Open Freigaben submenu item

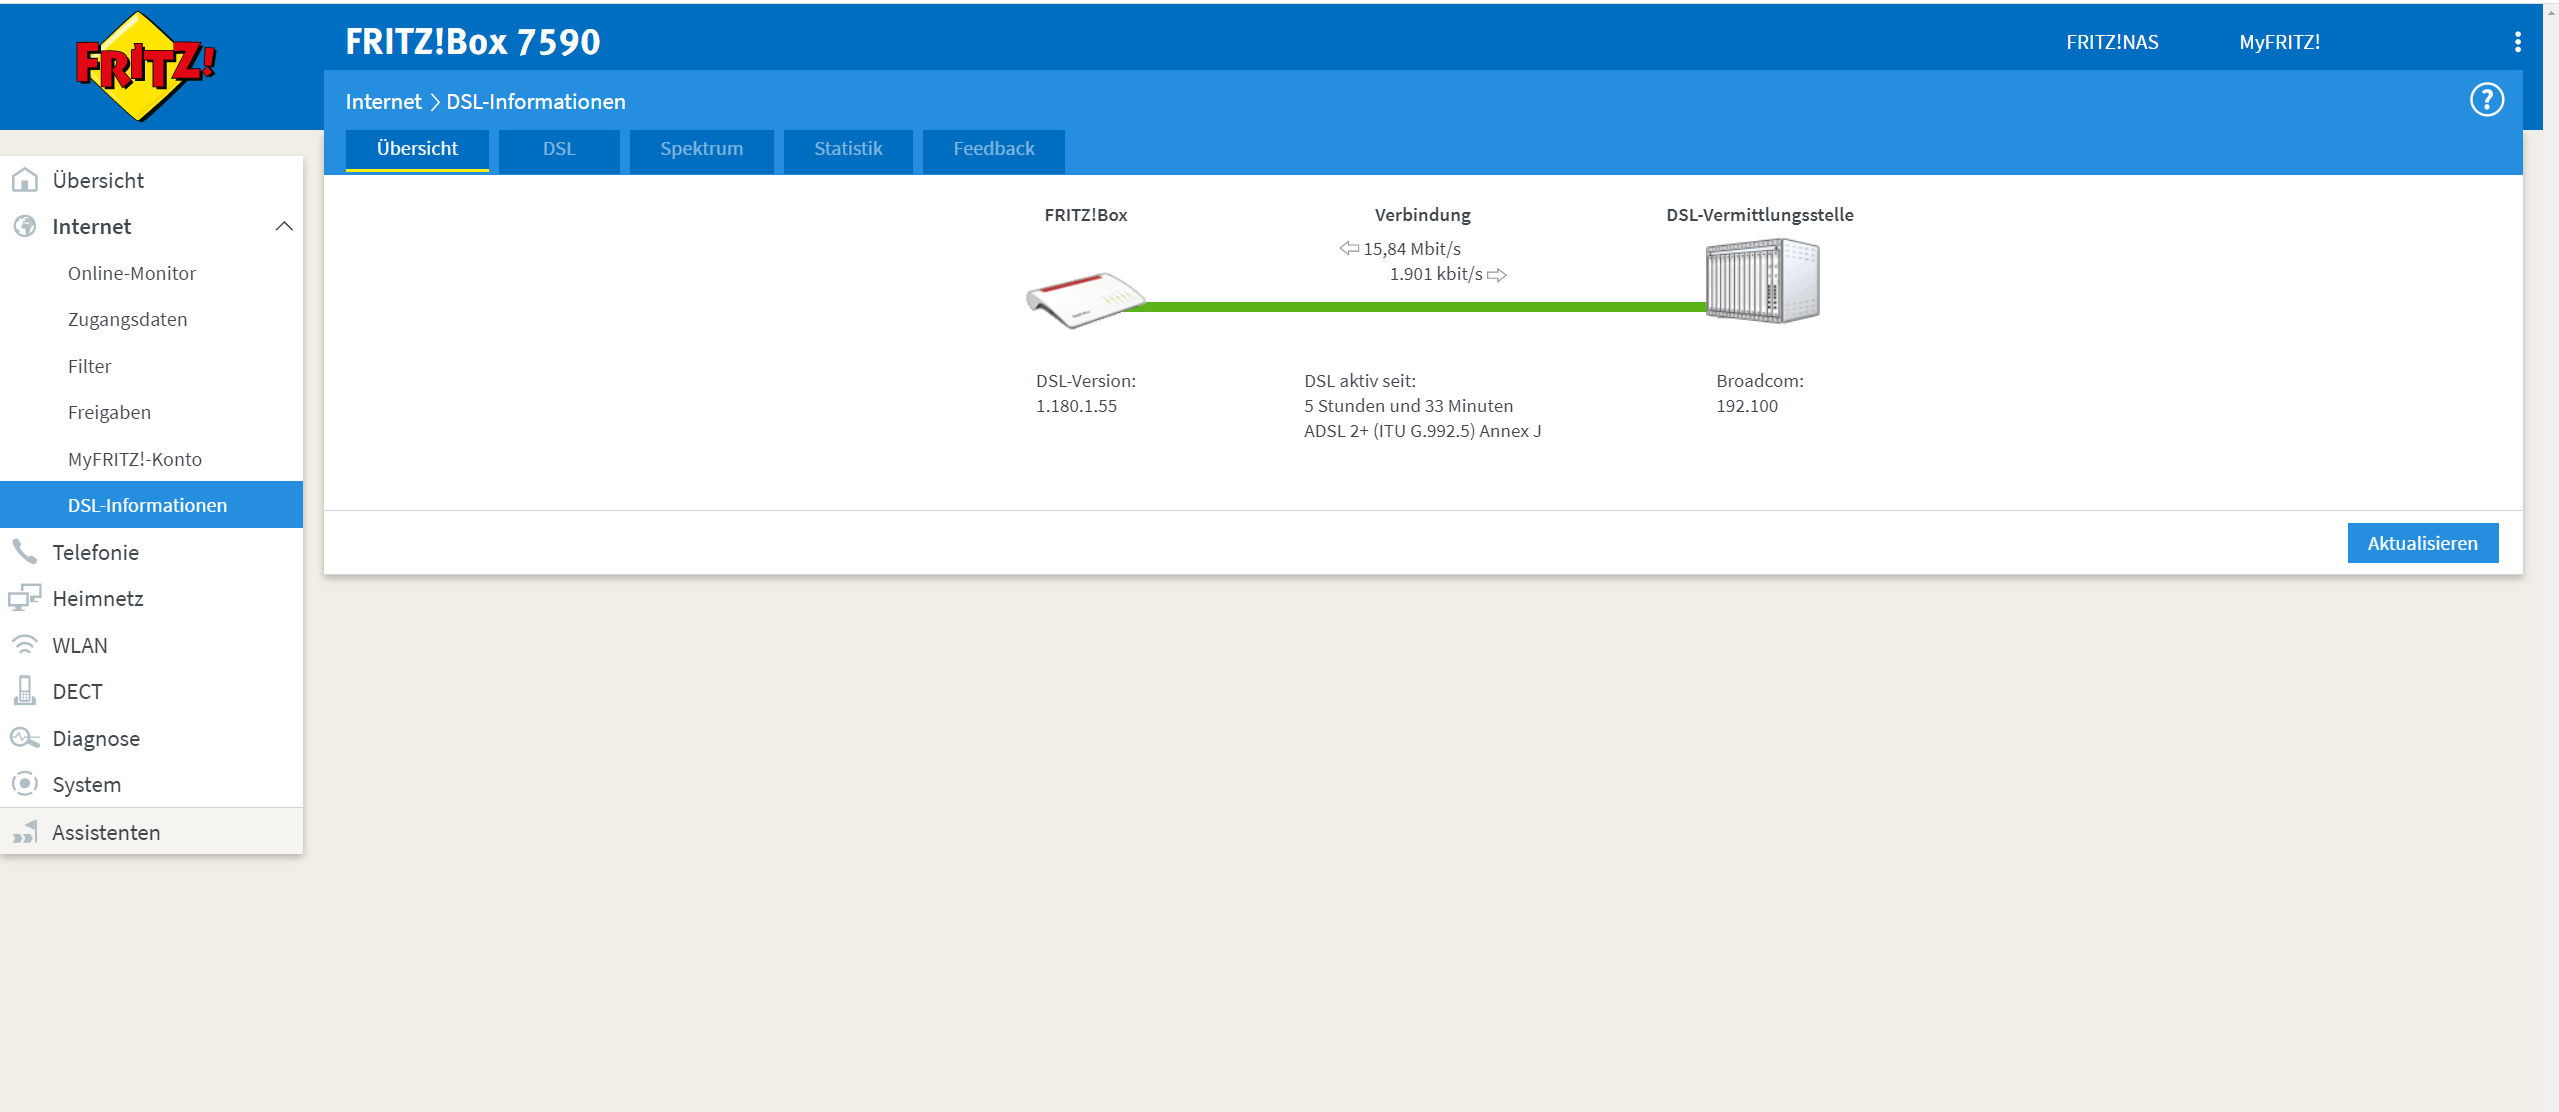[151, 412]
